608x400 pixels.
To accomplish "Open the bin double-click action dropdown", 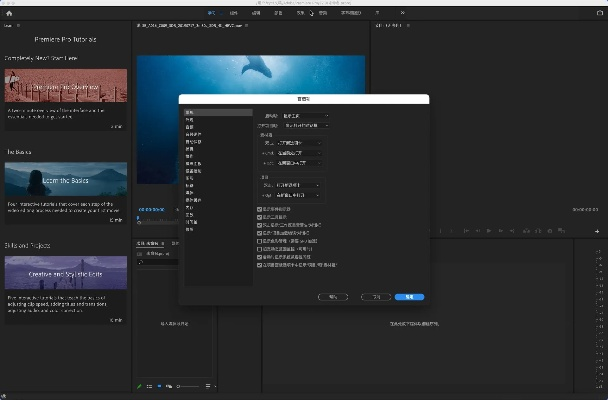I will coord(298,143).
